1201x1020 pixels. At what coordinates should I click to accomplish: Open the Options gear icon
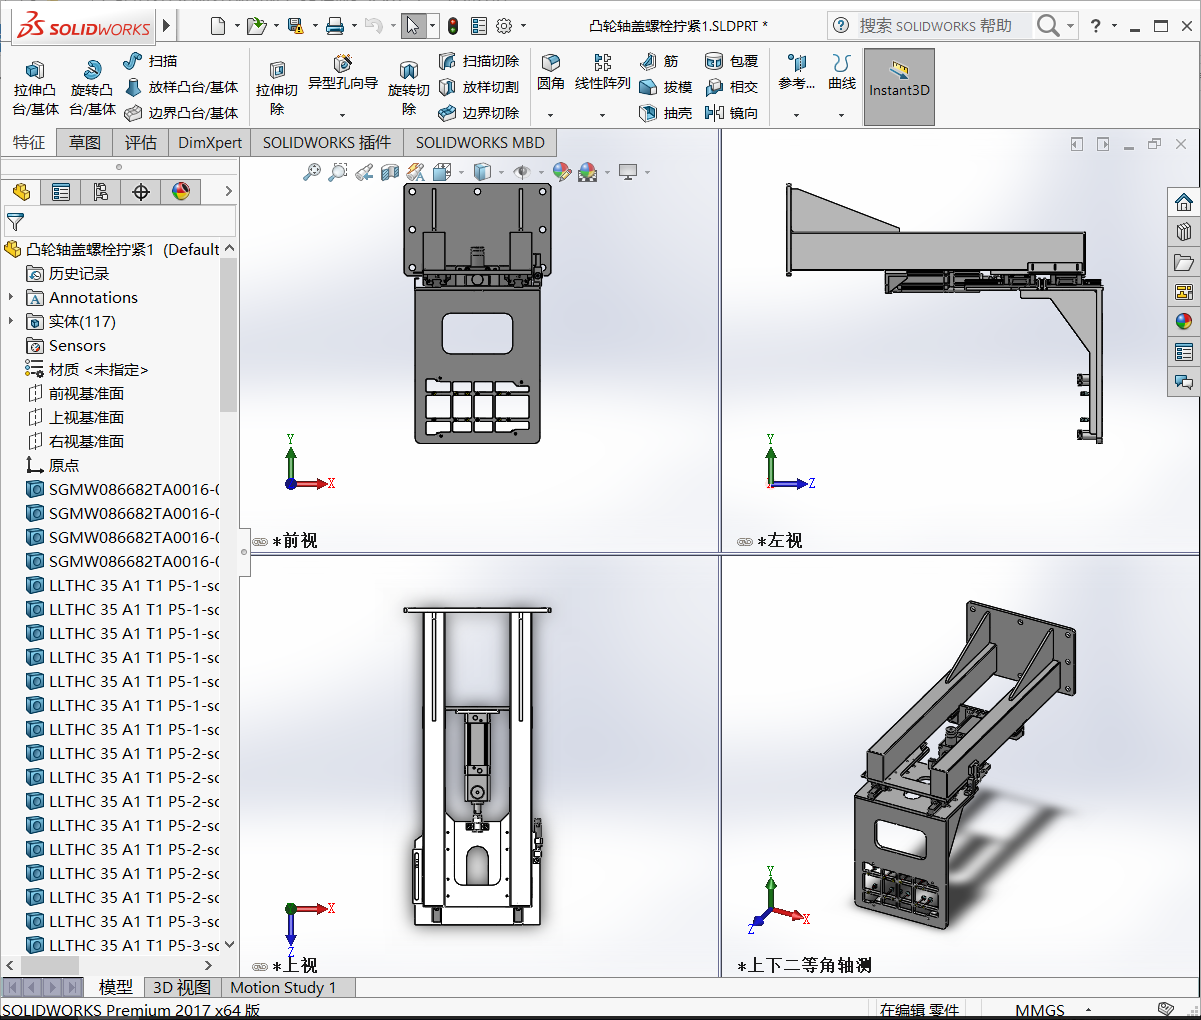pos(504,26)
